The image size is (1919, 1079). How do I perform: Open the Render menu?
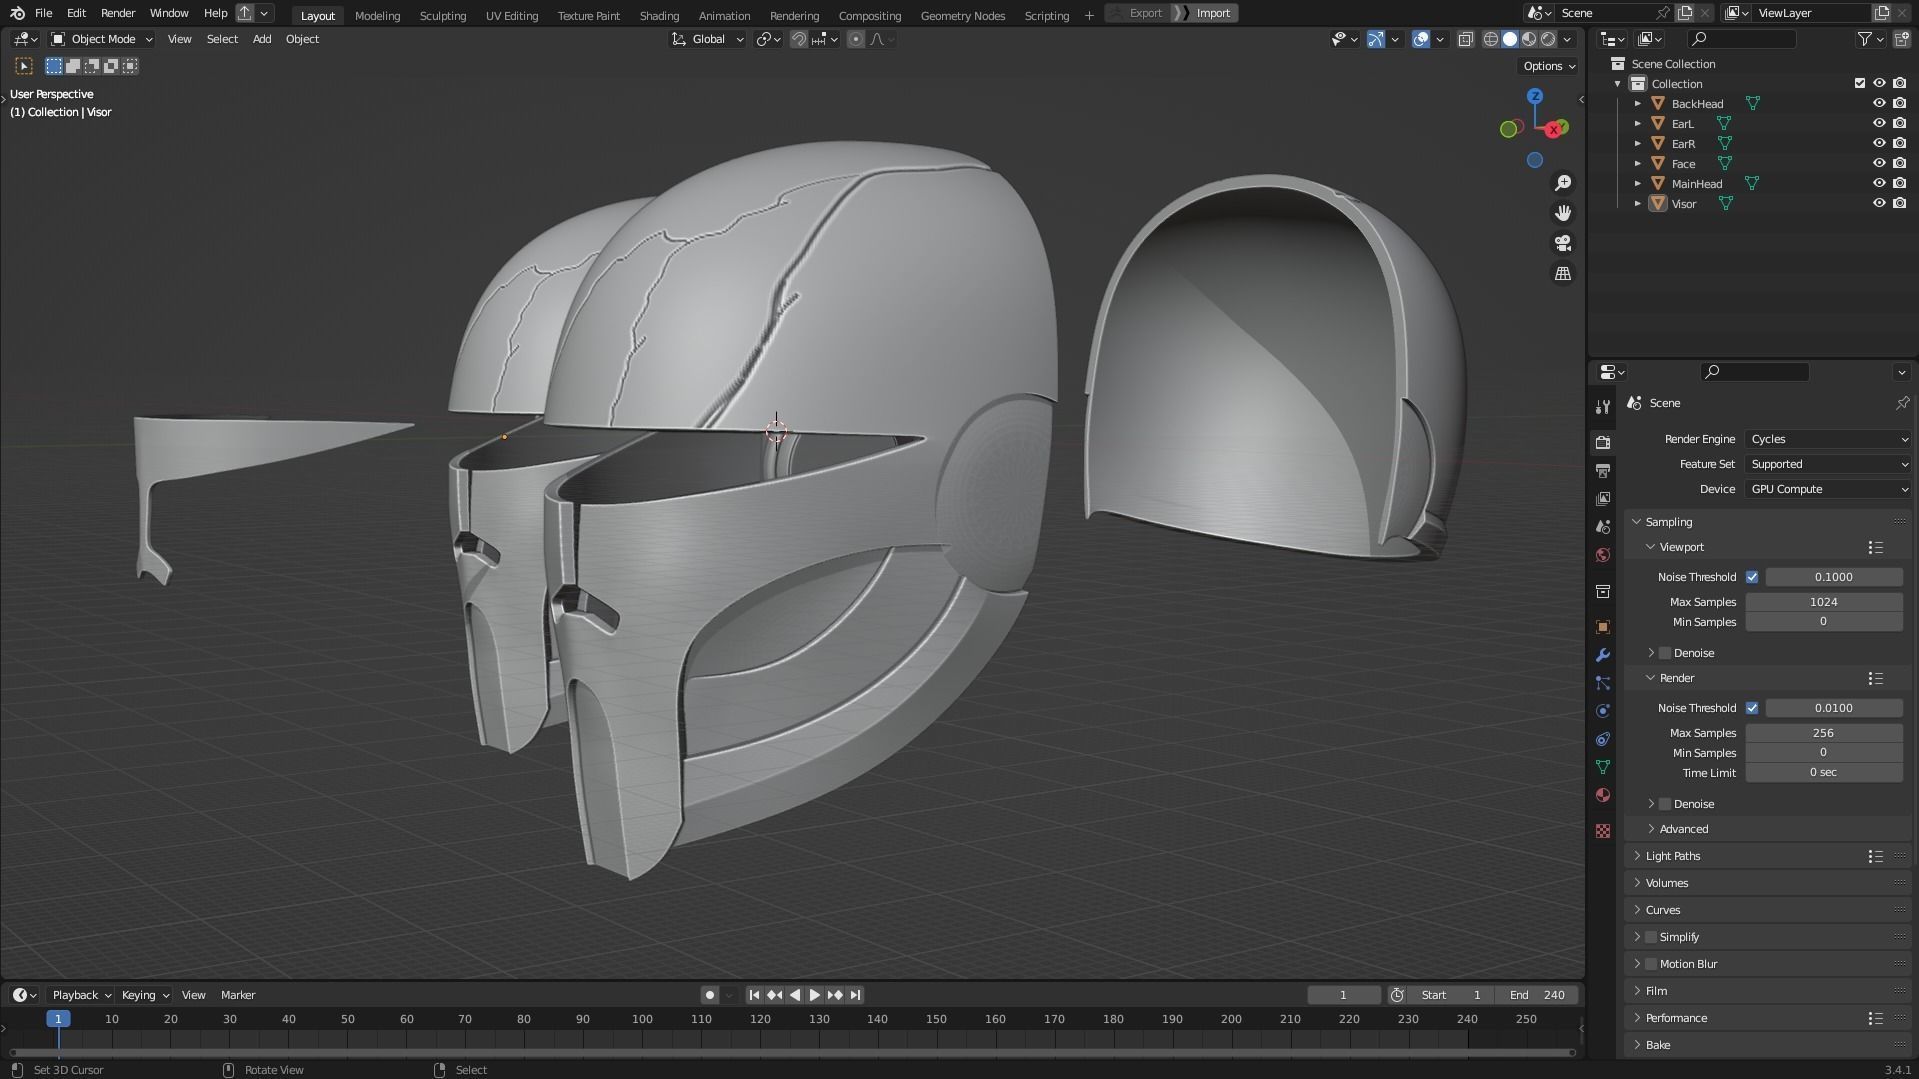point(118,13)
